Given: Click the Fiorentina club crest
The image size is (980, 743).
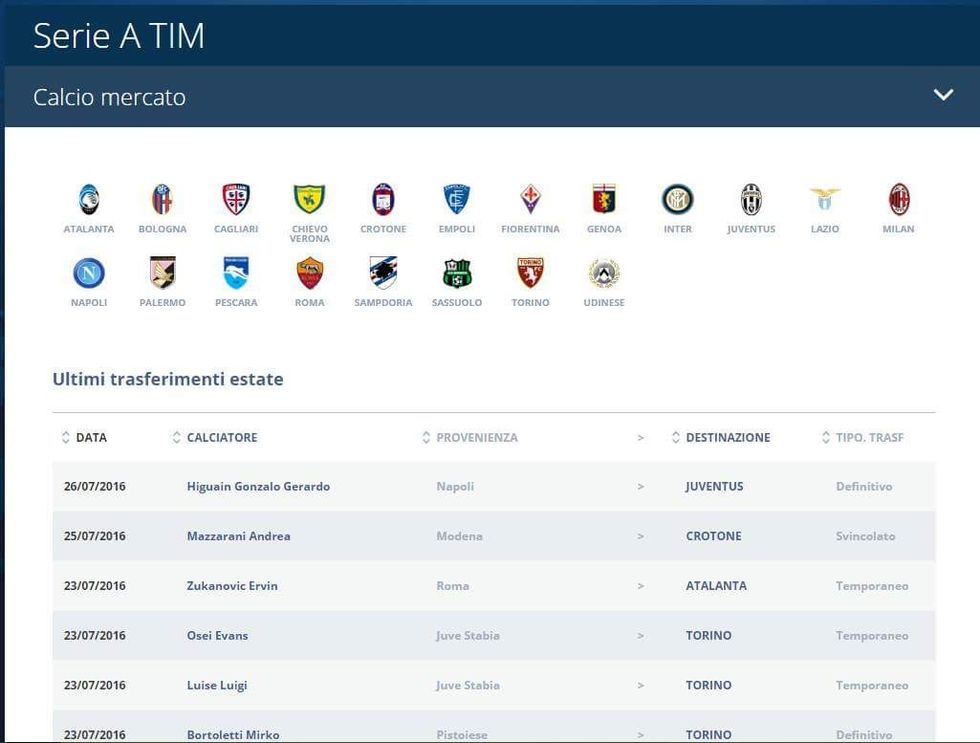Looking at the screenshot, I should pyautogui.click(x=531, y=197).
